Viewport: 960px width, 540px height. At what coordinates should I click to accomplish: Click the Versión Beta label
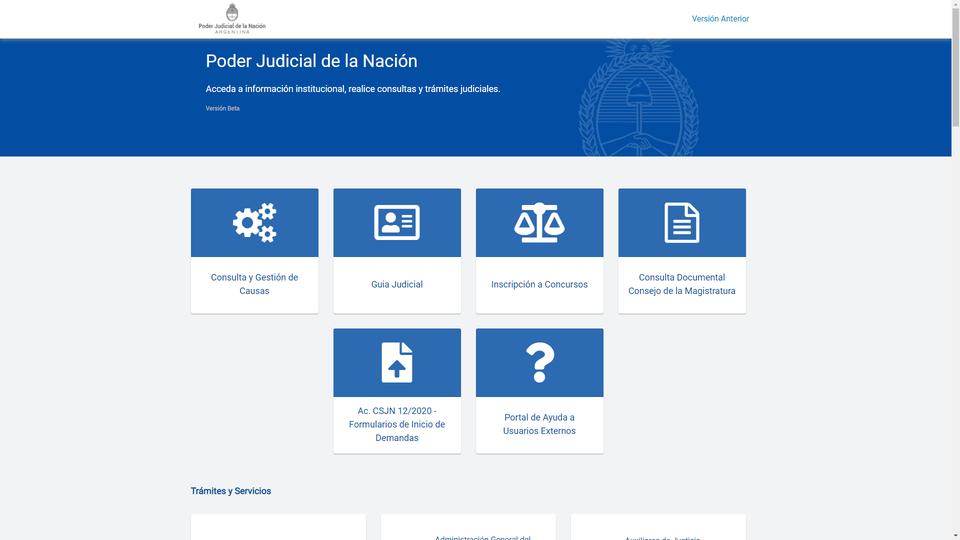[x=222, y=108]
